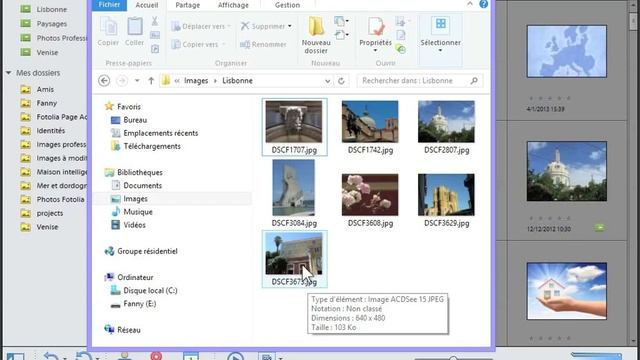Click the Coller ribbon icon
The image size is (640, 360).
click(x=134, y=31)
